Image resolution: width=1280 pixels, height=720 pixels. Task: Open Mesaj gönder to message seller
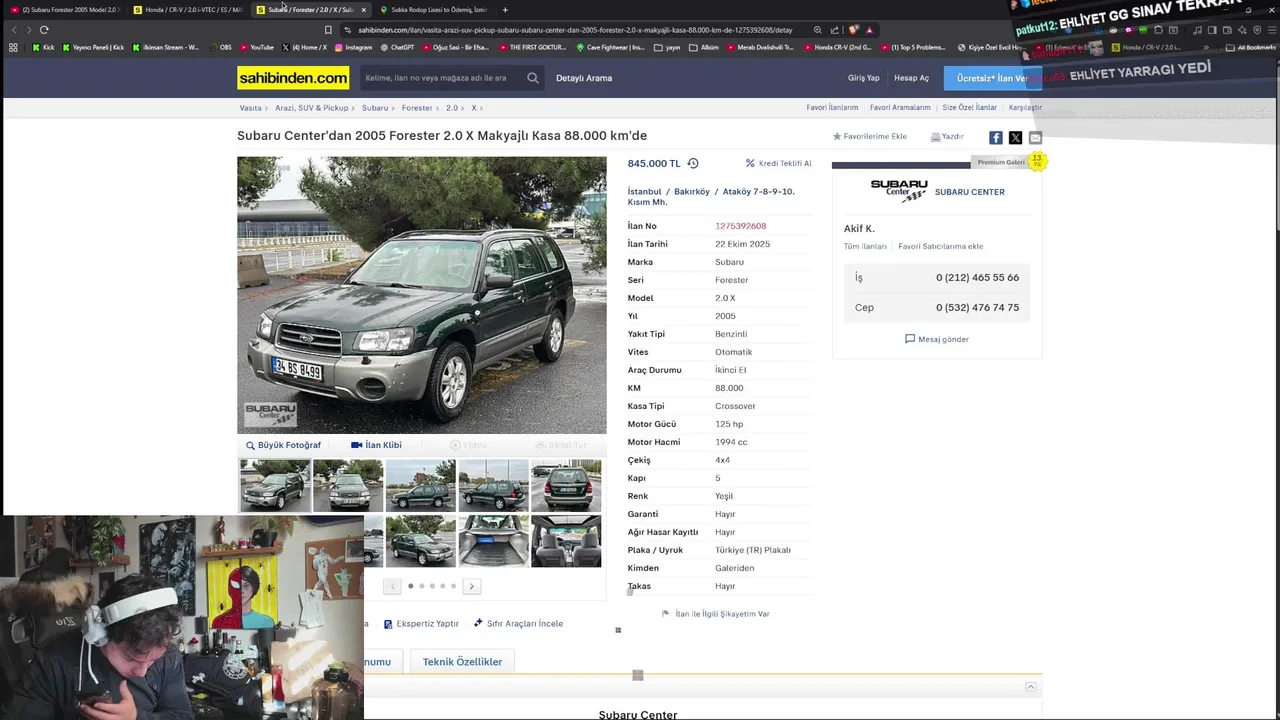937,339
